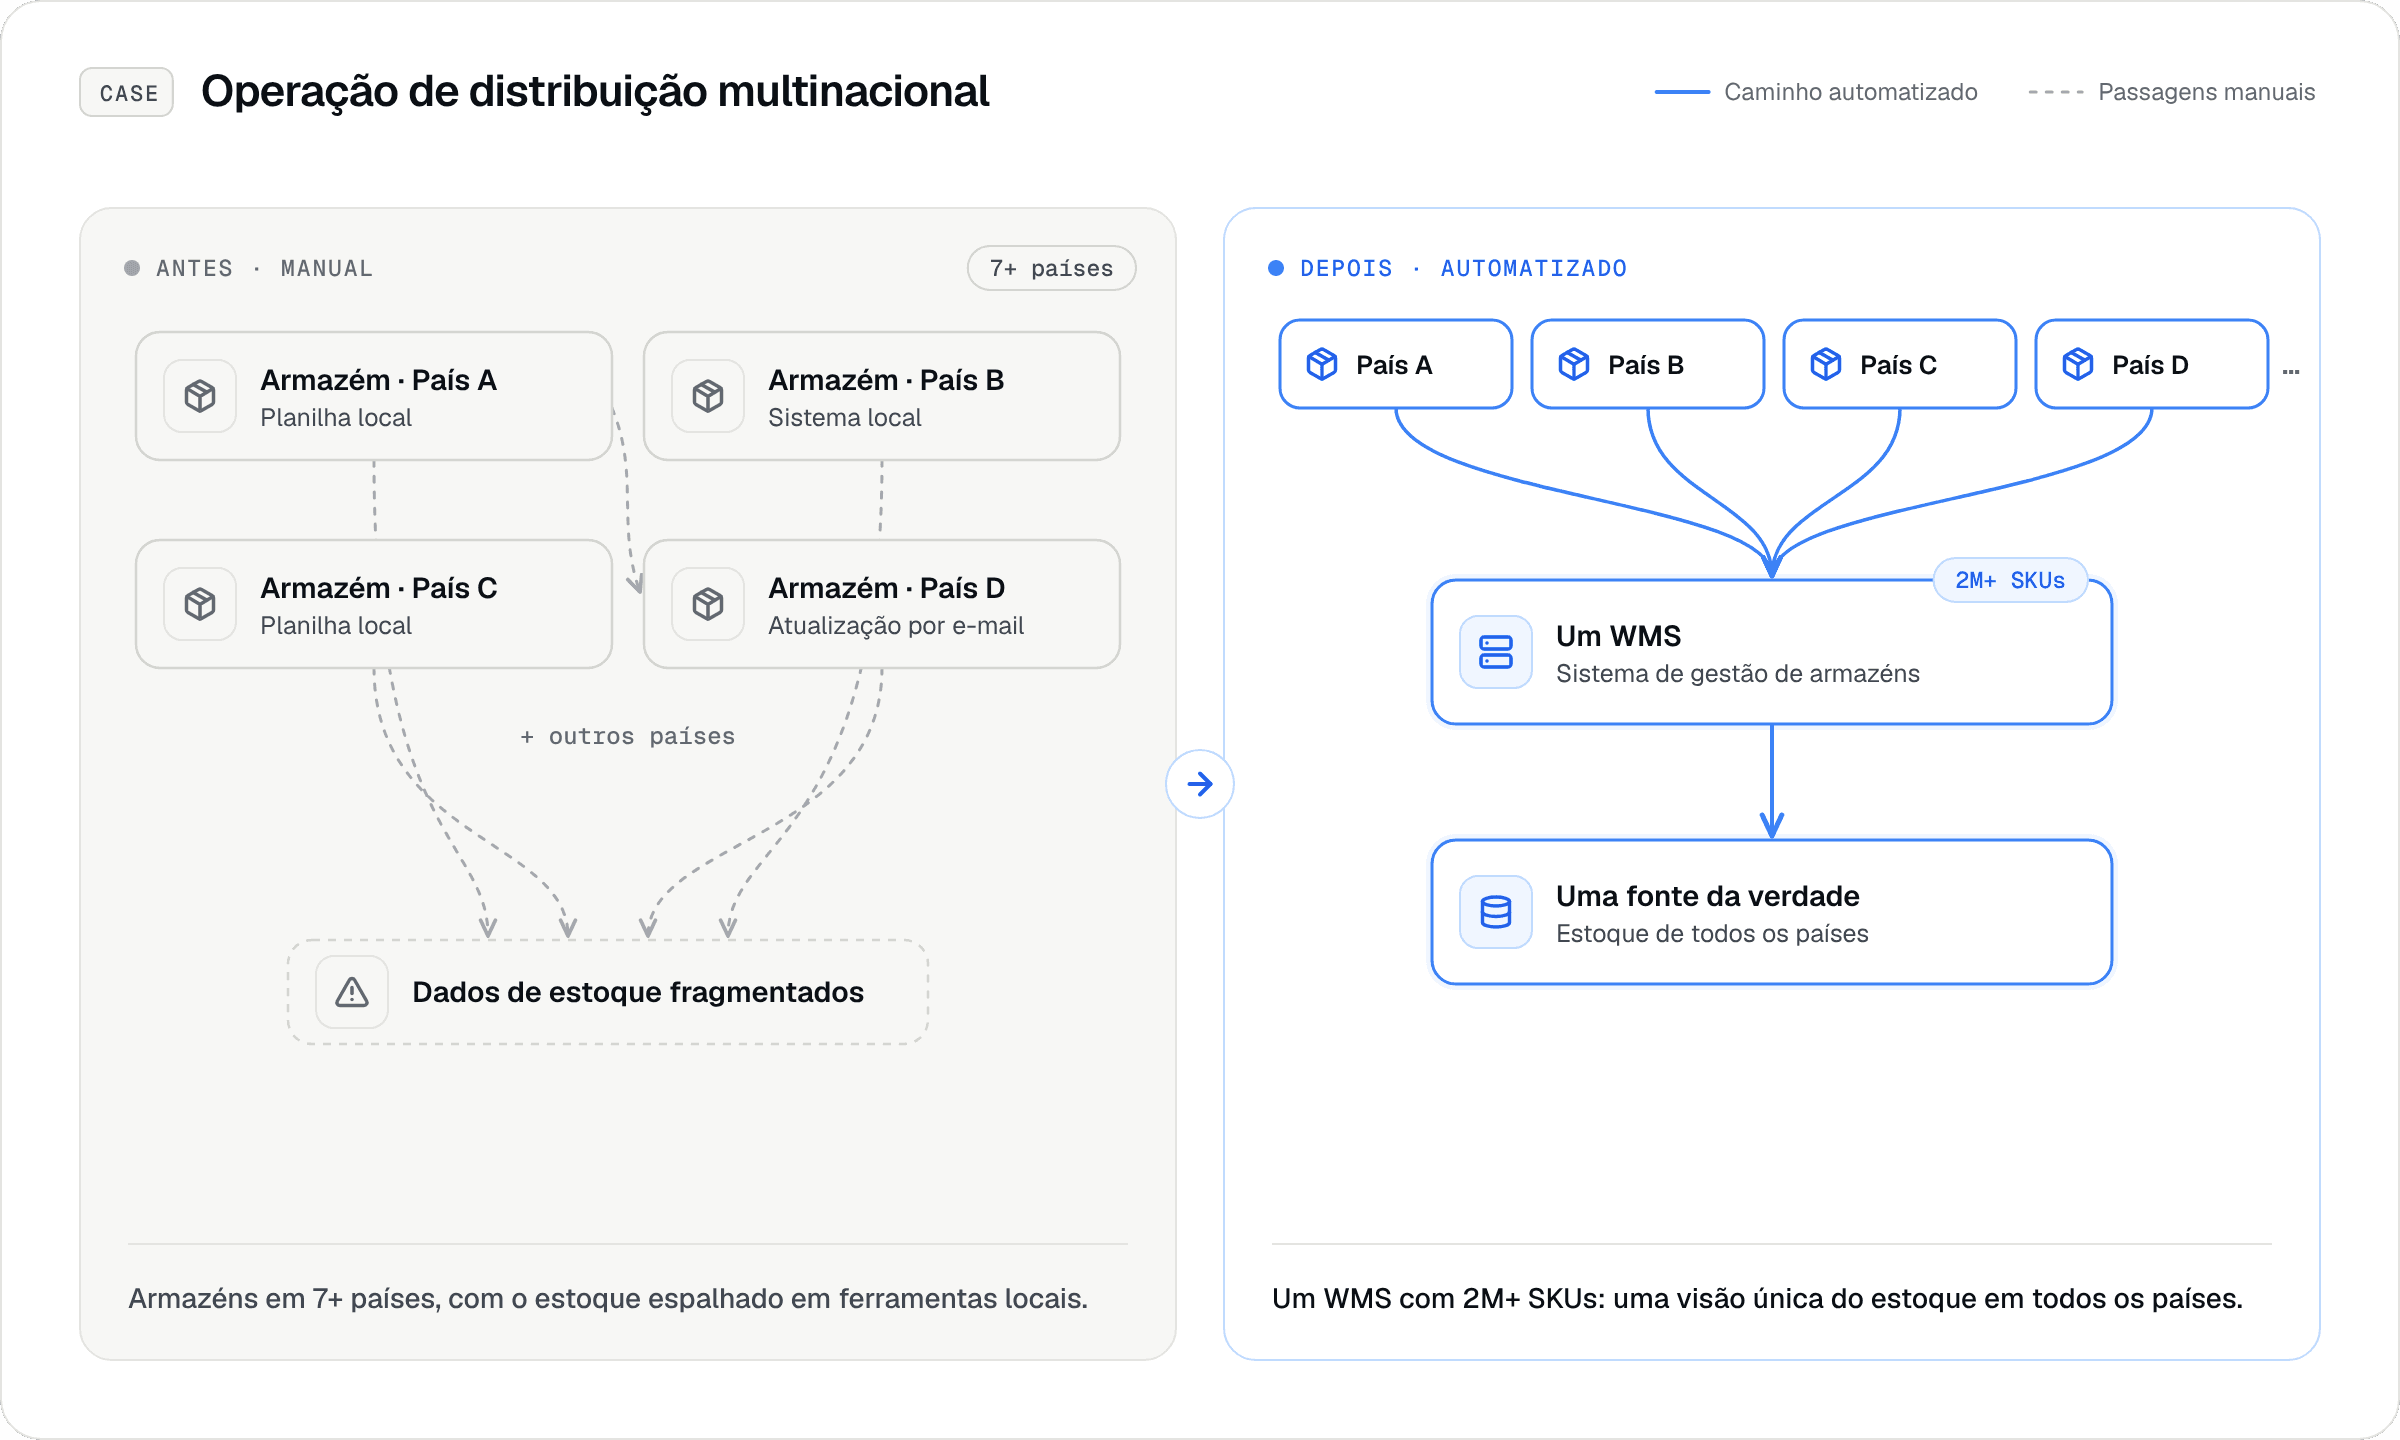Click the blue cube icon in País B chip
This screenshot has height=1440, width=2400.
click(x=1574, y=364)
